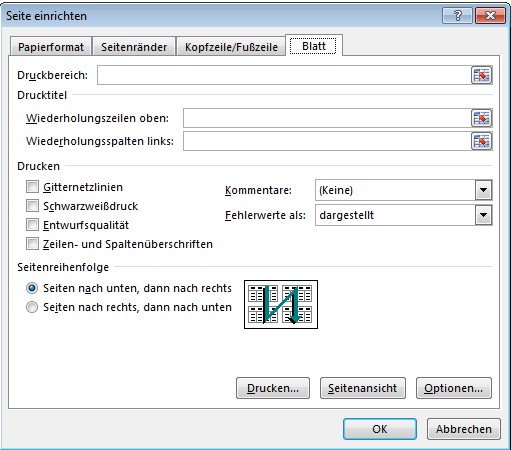511x450 pixels.
Task: Click the help question mark icon
Action: (457, 15)
